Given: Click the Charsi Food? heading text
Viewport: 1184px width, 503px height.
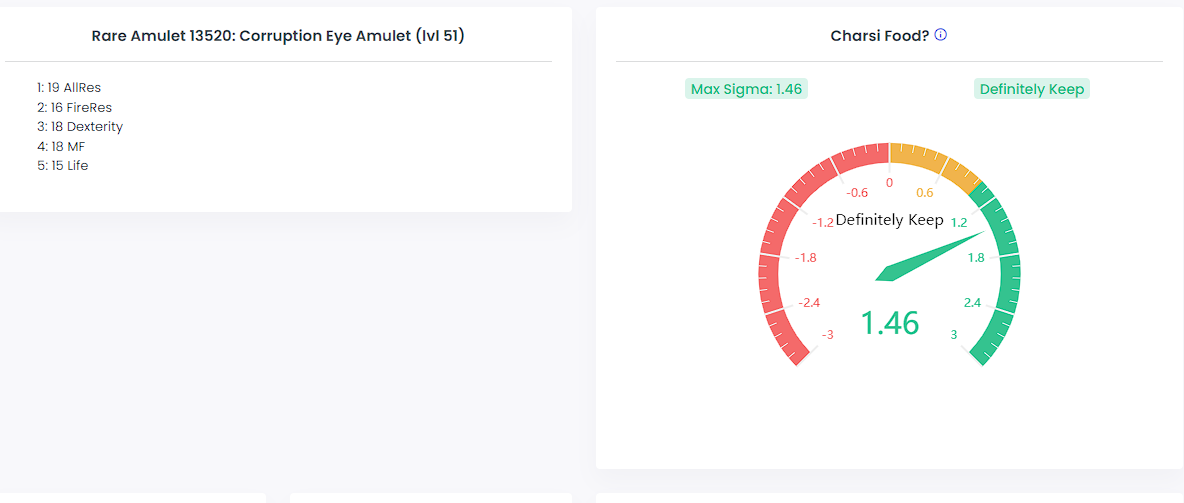Looking at the screenshot, I should click(880, 36).
